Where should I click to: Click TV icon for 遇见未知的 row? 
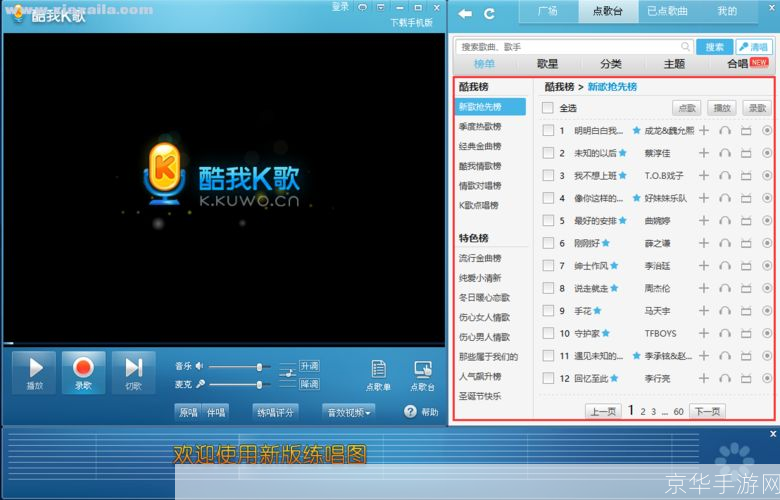pyautogui.click(x=746, y=356)
